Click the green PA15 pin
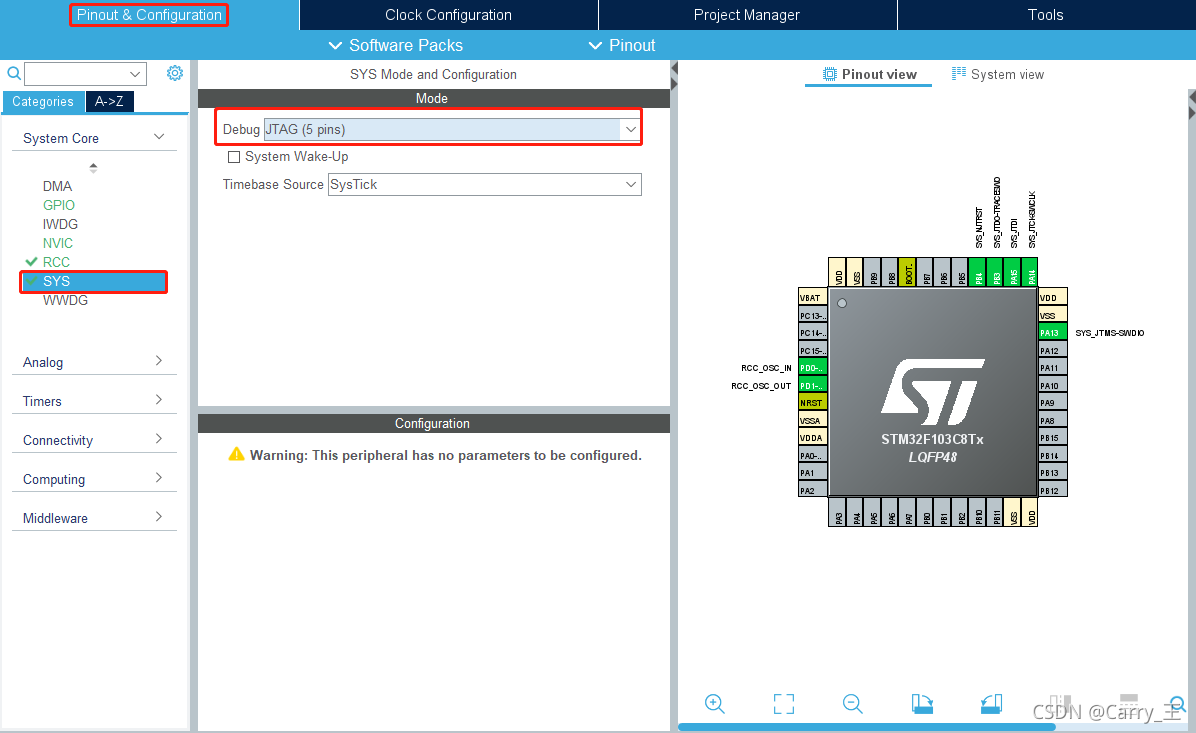The width and height of the screenshot is (1196, 733). coord(1012,272)
